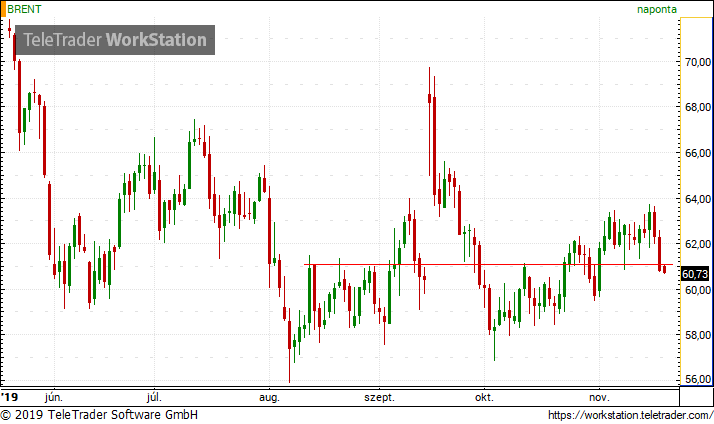The height and width of the screenshot is (424, 714).
Task: Click the 68,00 price axis label
Action: pyautogui.click(x=698, y=107)
